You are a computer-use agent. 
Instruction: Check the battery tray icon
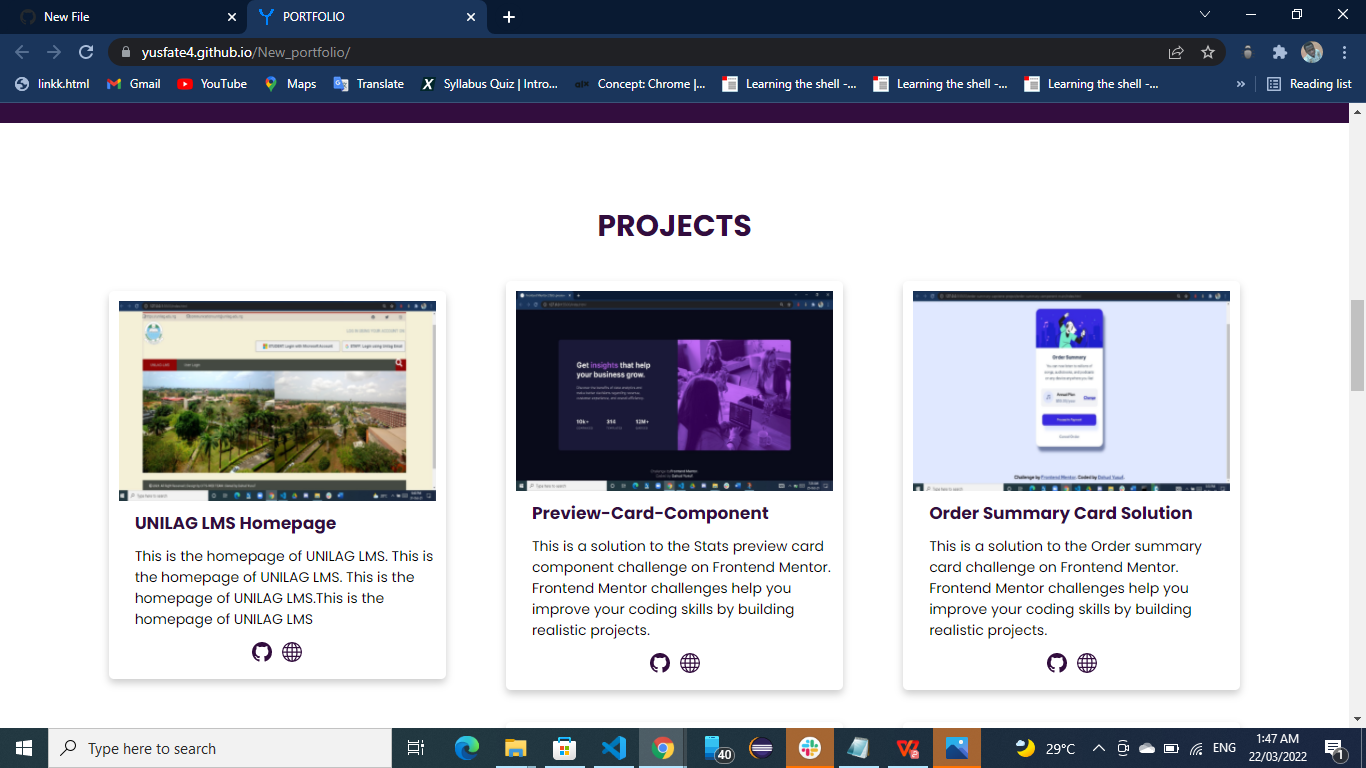point(1171,748)
